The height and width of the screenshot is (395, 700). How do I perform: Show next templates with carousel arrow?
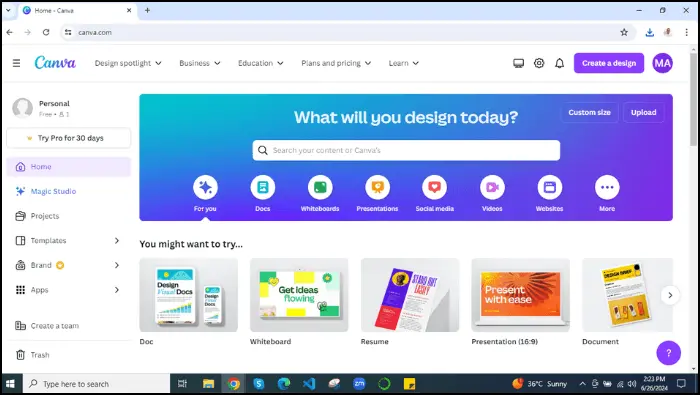[670, 295]
